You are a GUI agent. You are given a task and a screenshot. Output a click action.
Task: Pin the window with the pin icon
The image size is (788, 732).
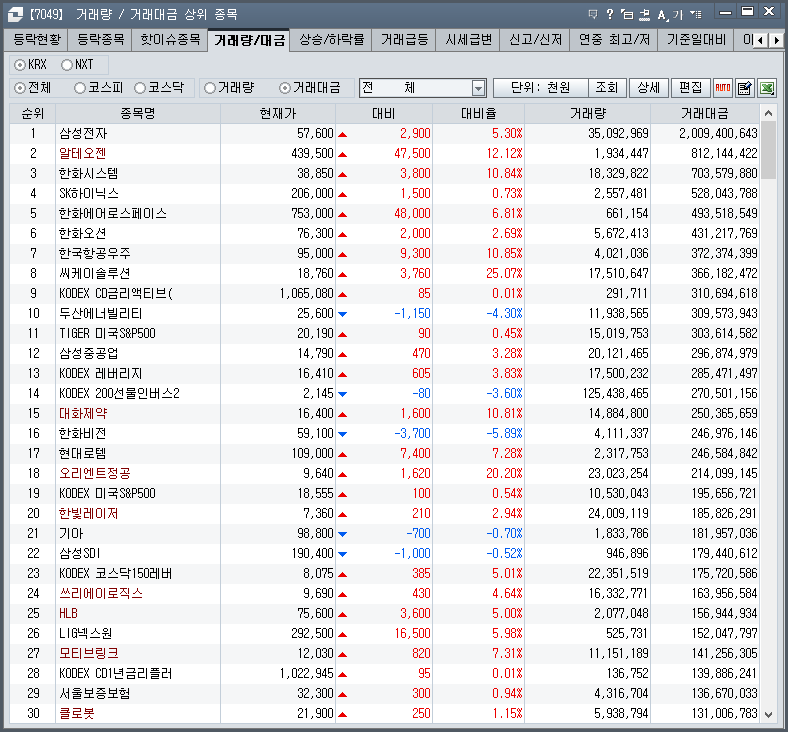click(644, 15)
